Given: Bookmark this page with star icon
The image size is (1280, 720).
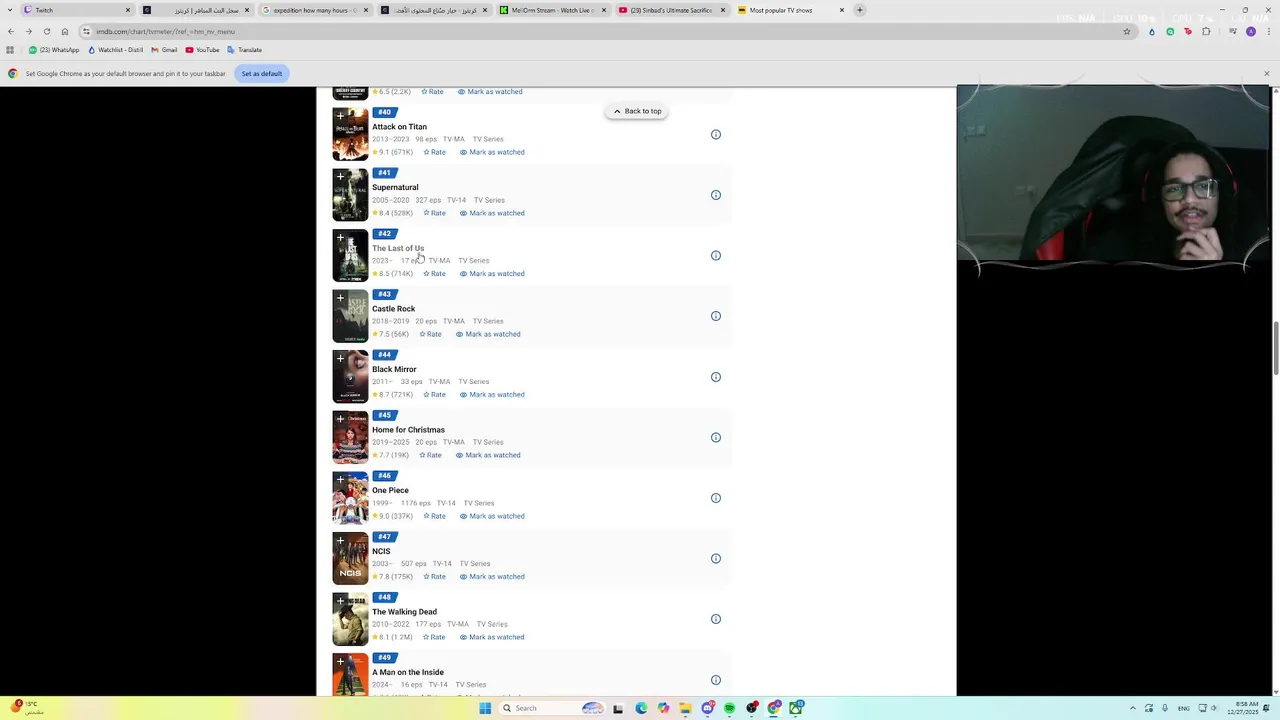Looking at the screenshot, I should pyautogui.click(x=1127, y=31).
